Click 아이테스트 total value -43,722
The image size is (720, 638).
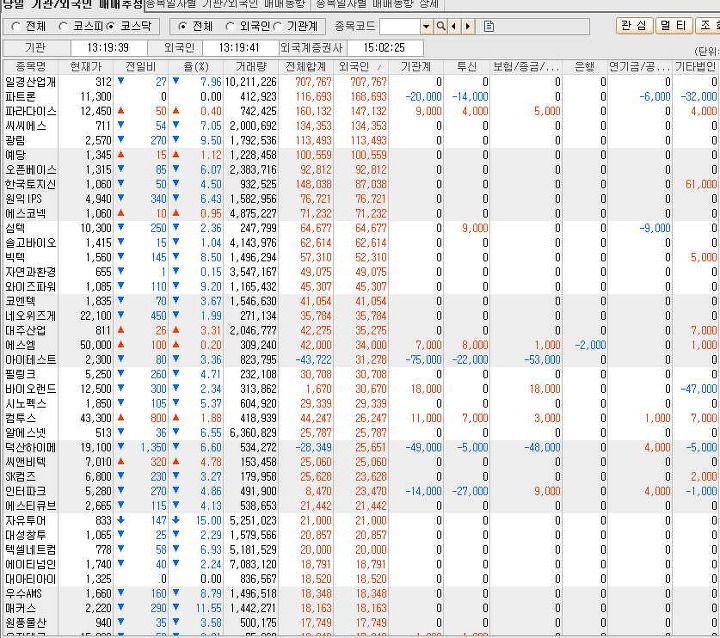(x=314, y=360)
